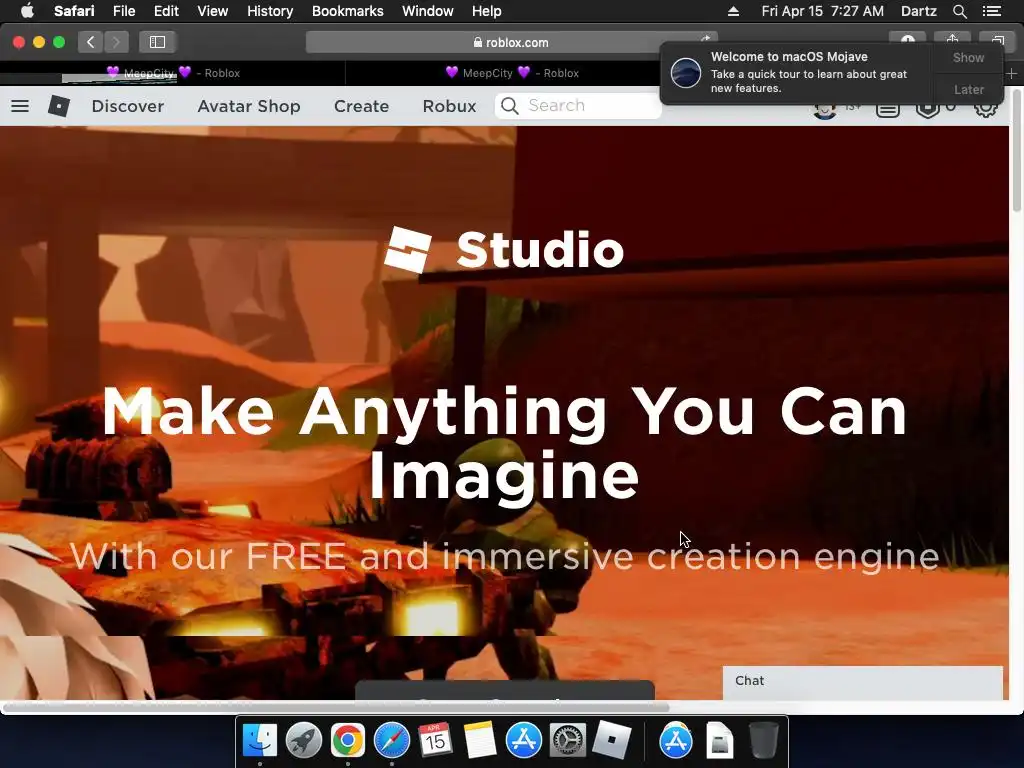This screenshot has width=1024, height=768.
Task: Open the View menu
Action: [x=213, y=11]
